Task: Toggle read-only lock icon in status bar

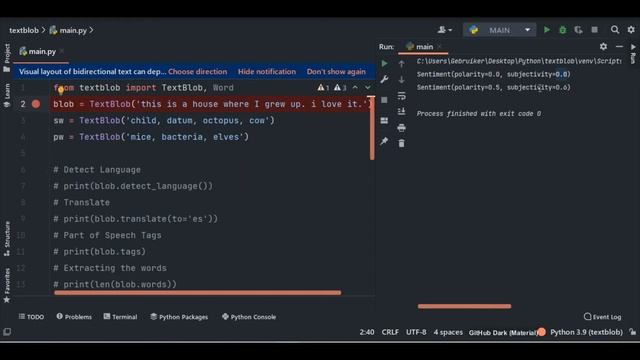Action: point(632,332)
